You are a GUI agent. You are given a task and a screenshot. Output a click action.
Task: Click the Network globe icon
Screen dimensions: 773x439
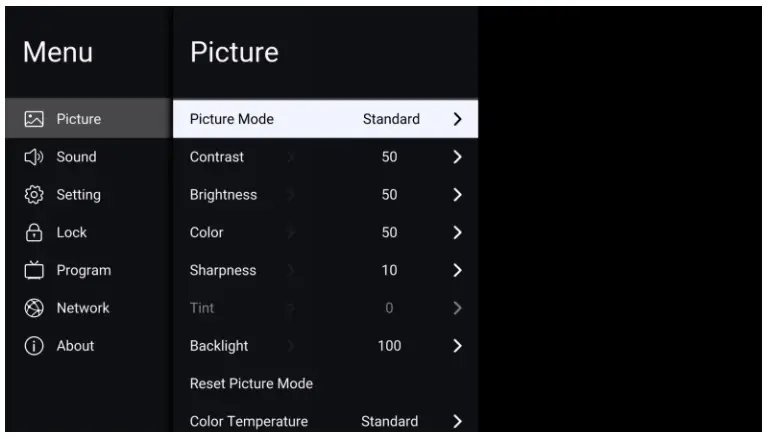[32, 308]
